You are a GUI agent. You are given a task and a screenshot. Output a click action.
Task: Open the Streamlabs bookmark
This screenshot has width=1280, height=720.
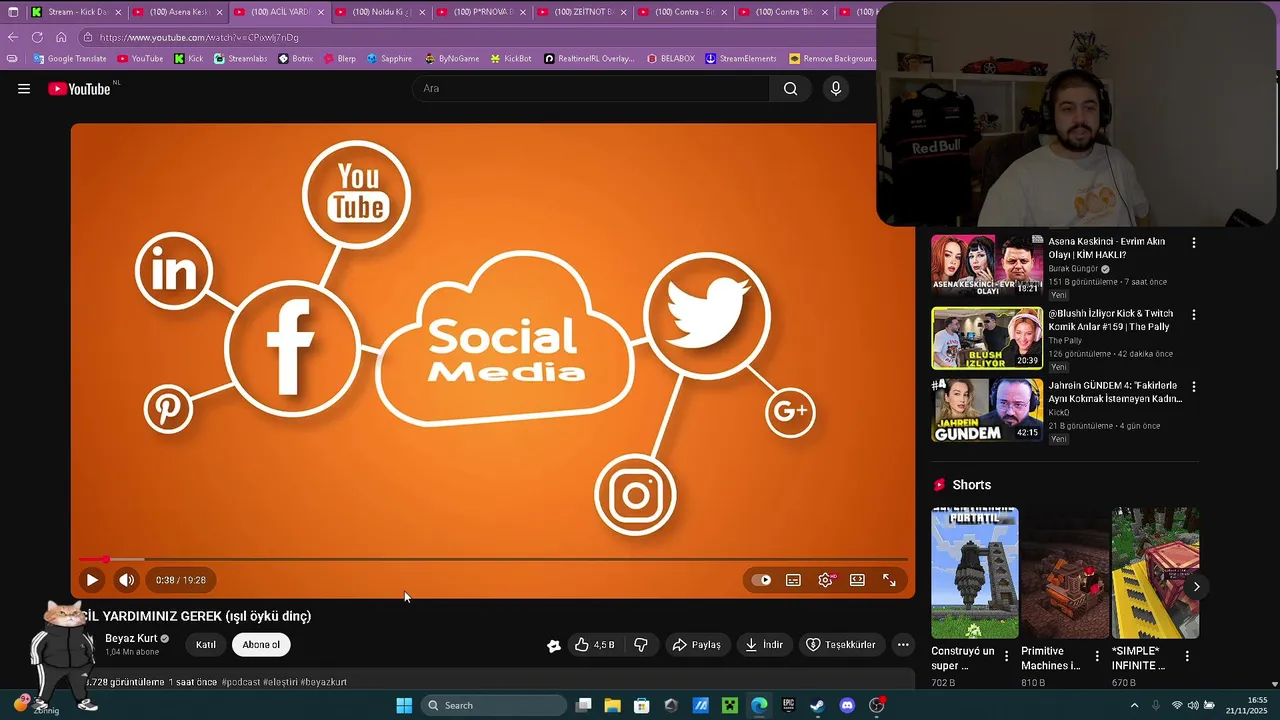click(x=240, y=59)
